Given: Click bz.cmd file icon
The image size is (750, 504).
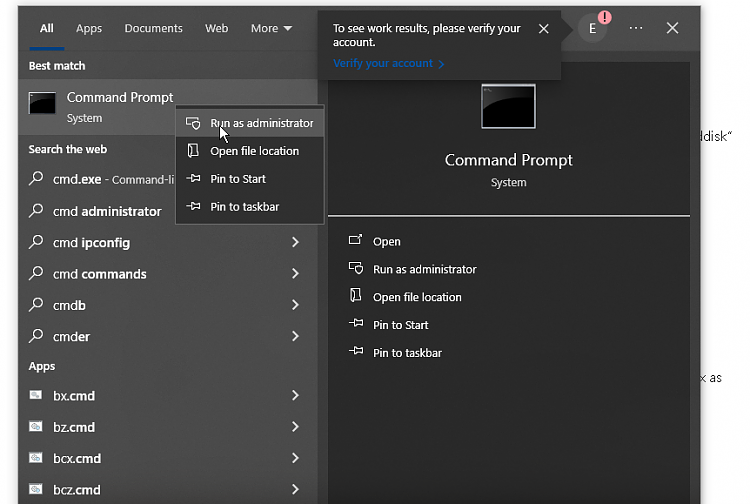Looking at the screenshot, I should click(x=36, y=426).
